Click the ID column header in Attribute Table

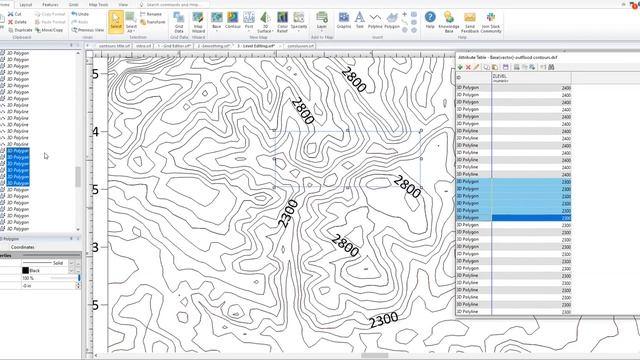tap(473, 78)
